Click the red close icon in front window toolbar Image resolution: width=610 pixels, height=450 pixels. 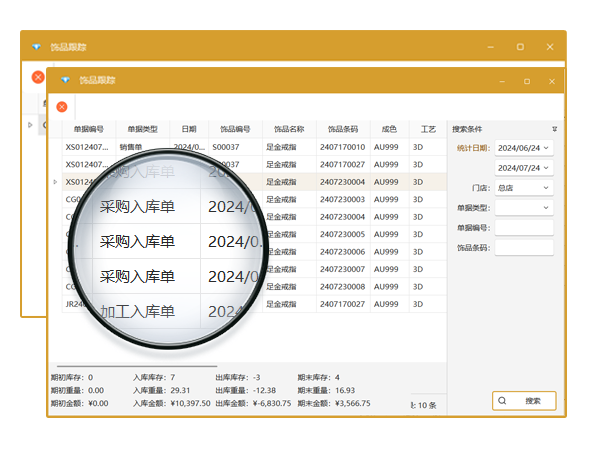62,107
